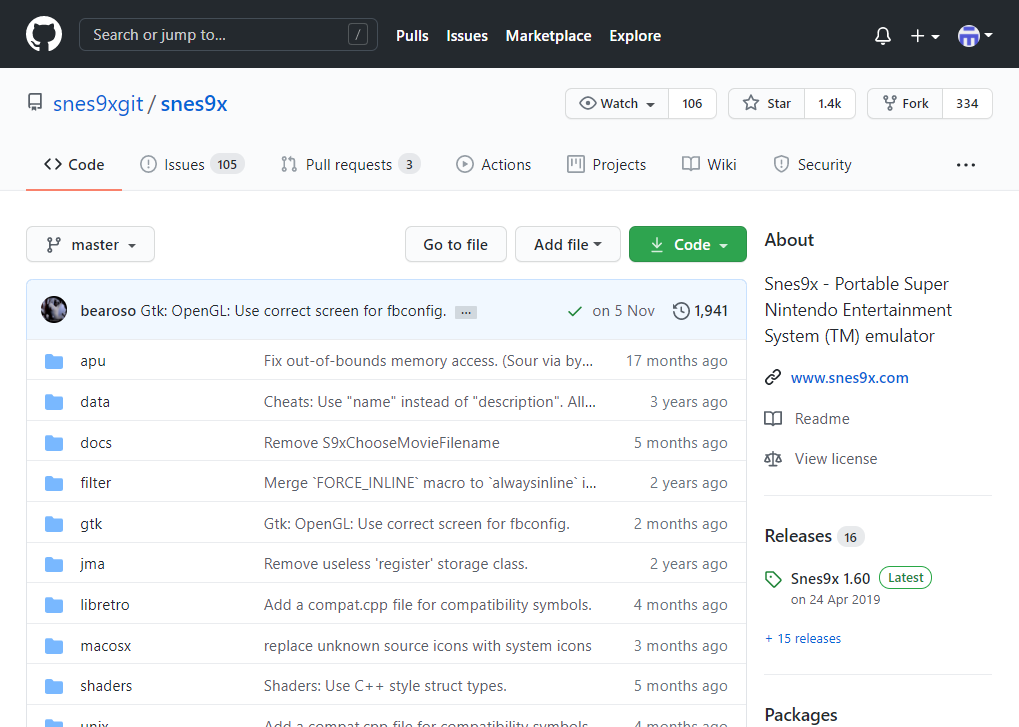Show the commit status check mark
Viewport: 1019px width, 727px height.
click(x=574, y=312)
